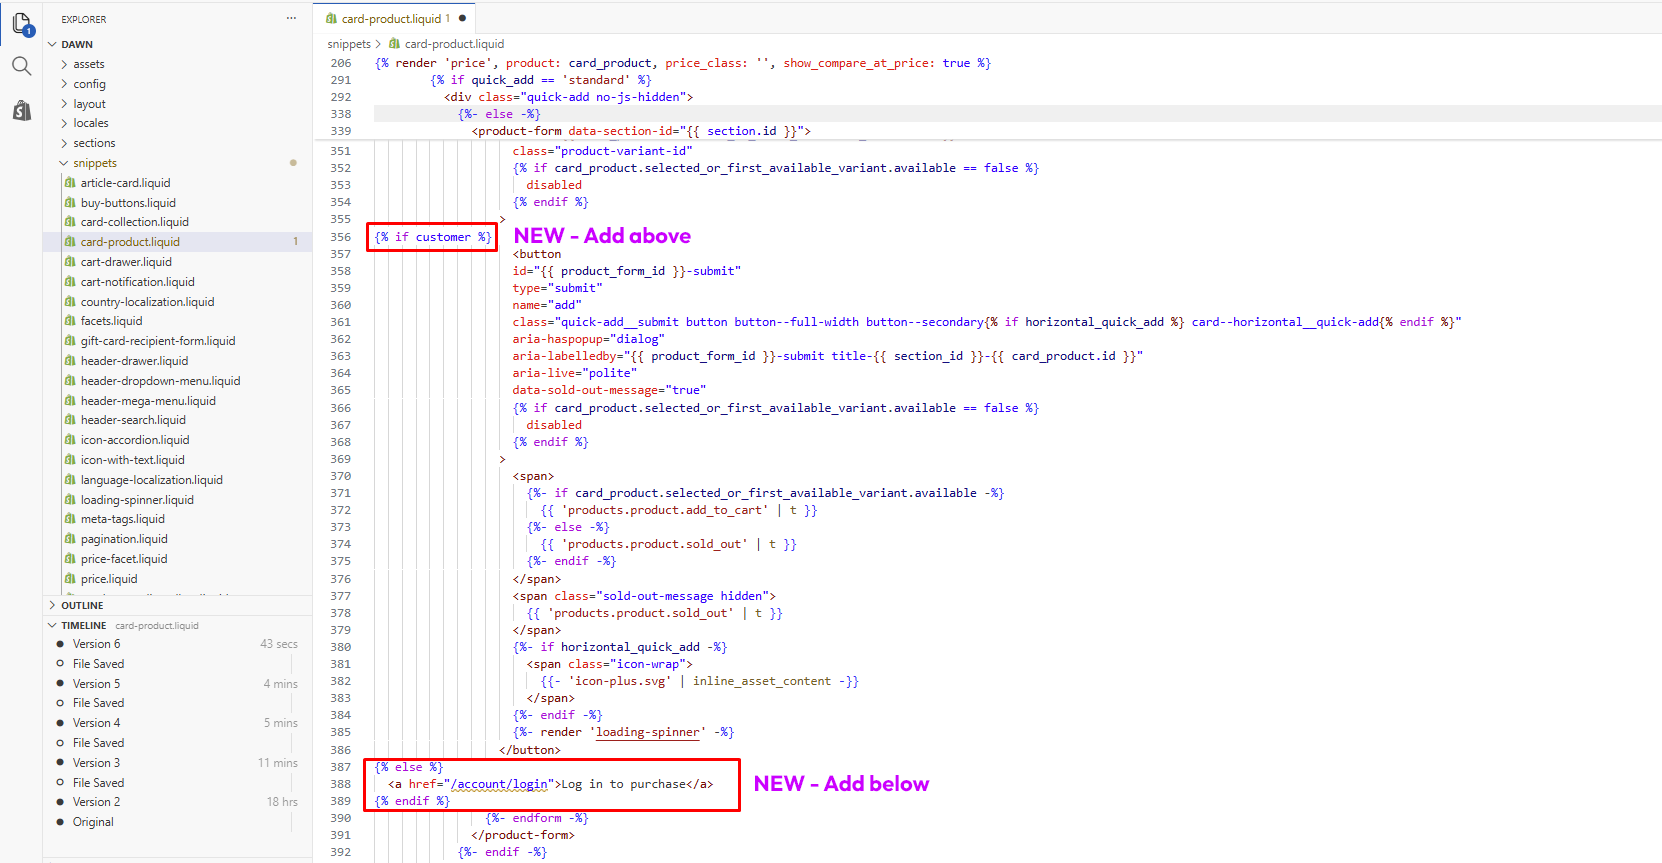Screen dimensions: 1662x863
Task: Follow the /account/login href link
Action: click(x=500, y=784)
